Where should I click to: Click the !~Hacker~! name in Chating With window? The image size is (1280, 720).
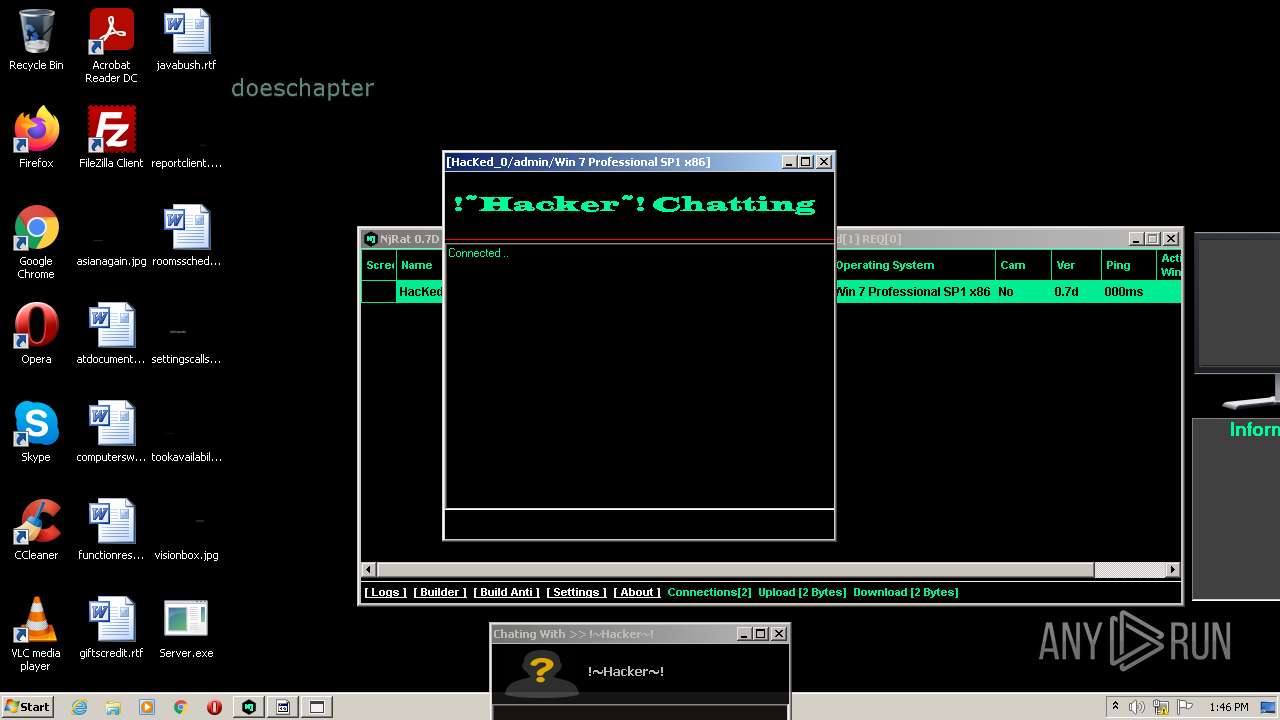(x=626, y=672)
